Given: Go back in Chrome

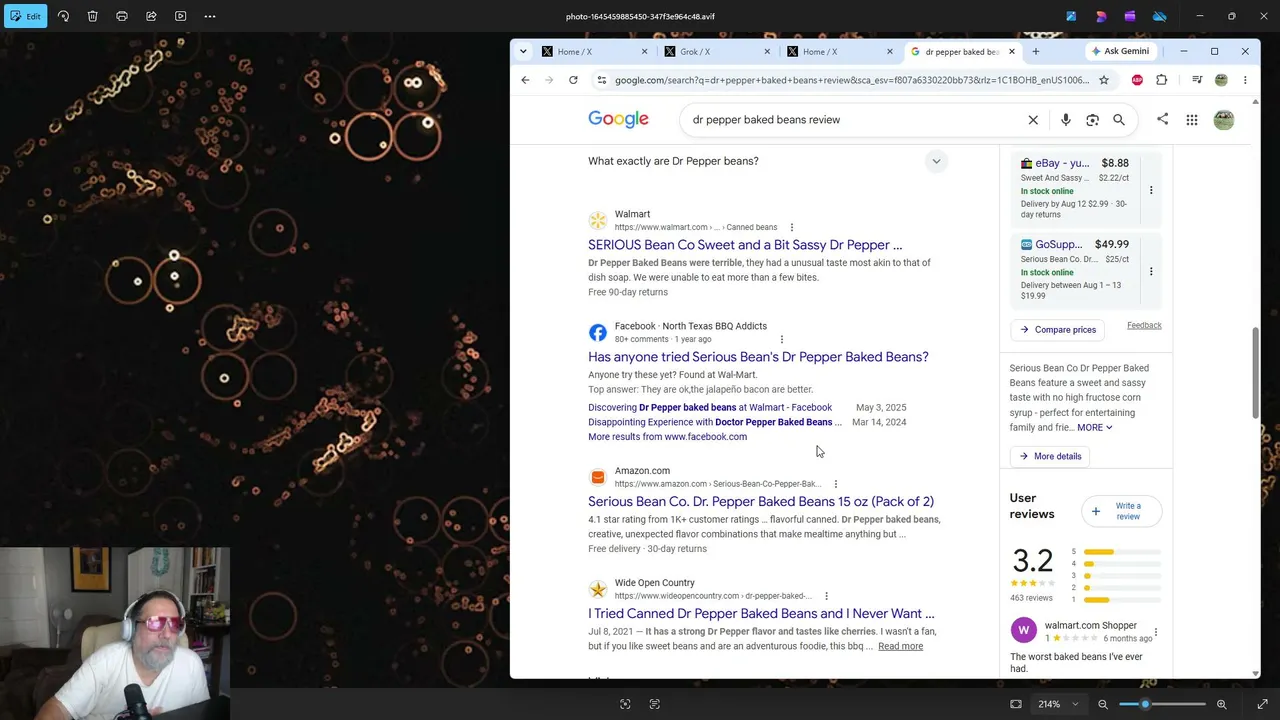Looking at the screenshot, I should point(525,80).
